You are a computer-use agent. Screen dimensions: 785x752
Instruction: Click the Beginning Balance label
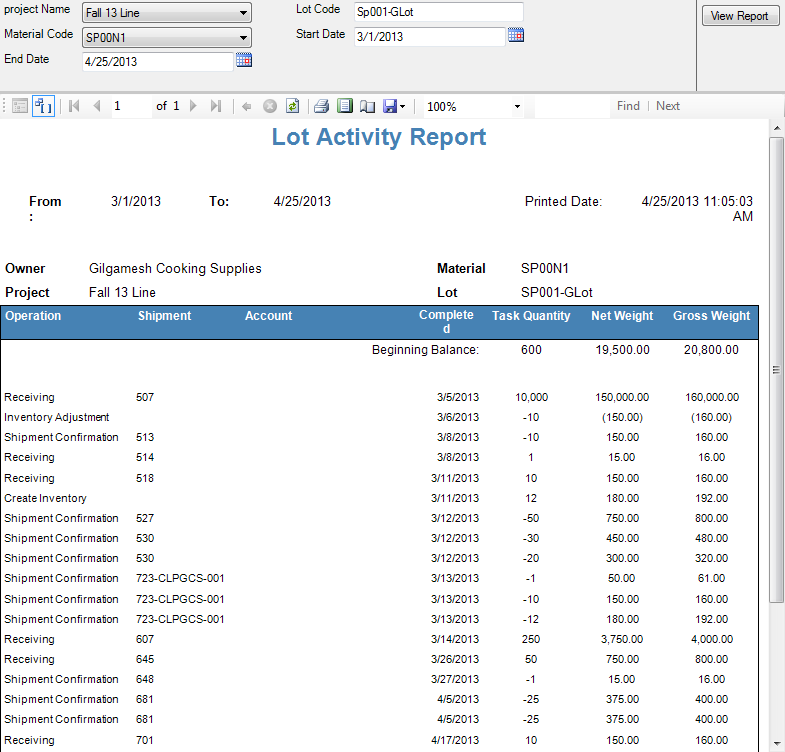(x=426, y=350)
